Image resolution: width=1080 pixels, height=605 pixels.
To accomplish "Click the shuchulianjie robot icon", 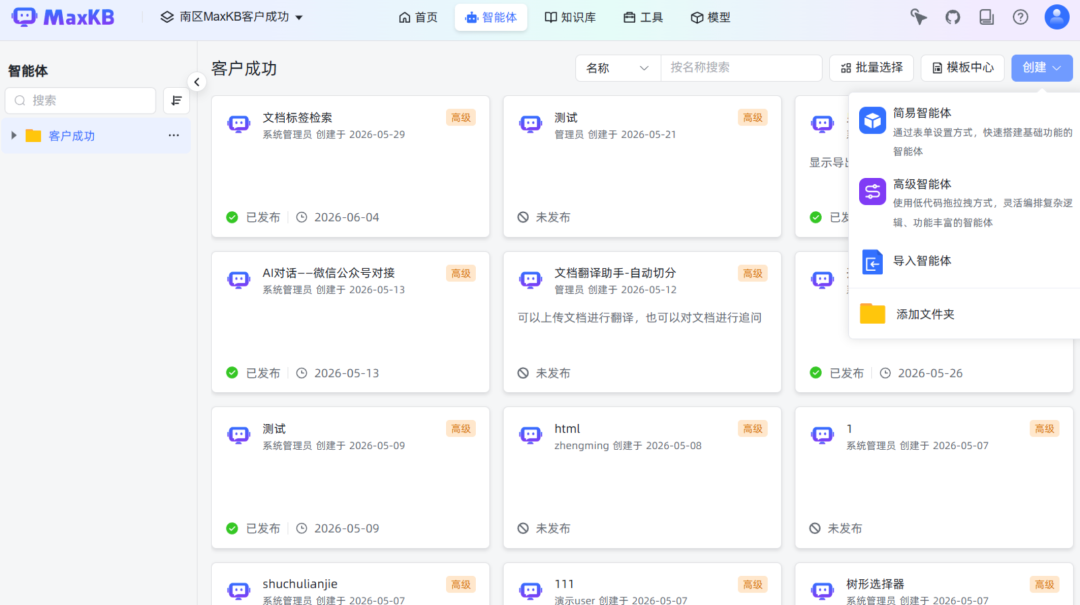I will (238, 591).
